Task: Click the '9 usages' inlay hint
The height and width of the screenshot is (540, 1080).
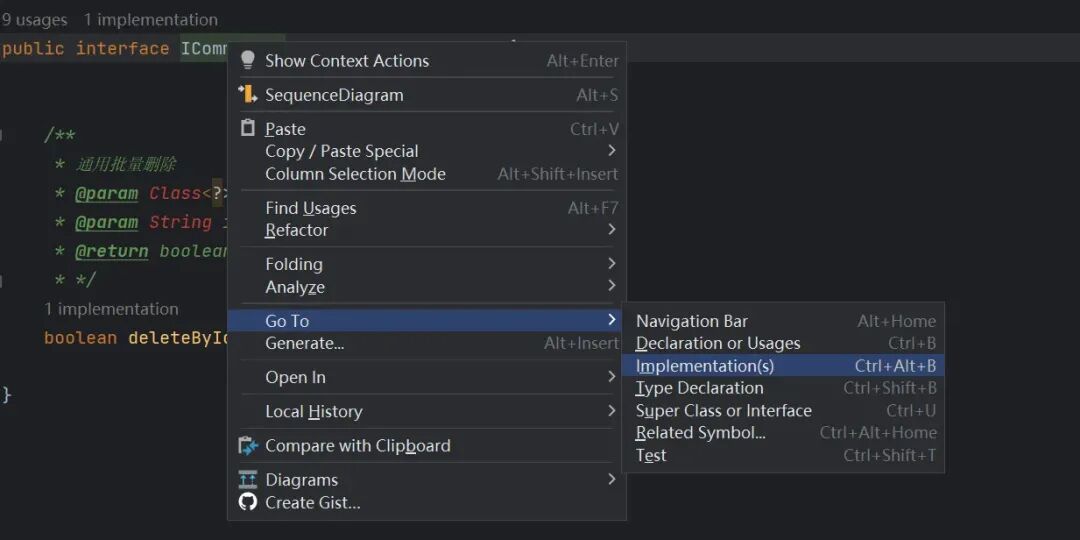Action: coord(35,20)
